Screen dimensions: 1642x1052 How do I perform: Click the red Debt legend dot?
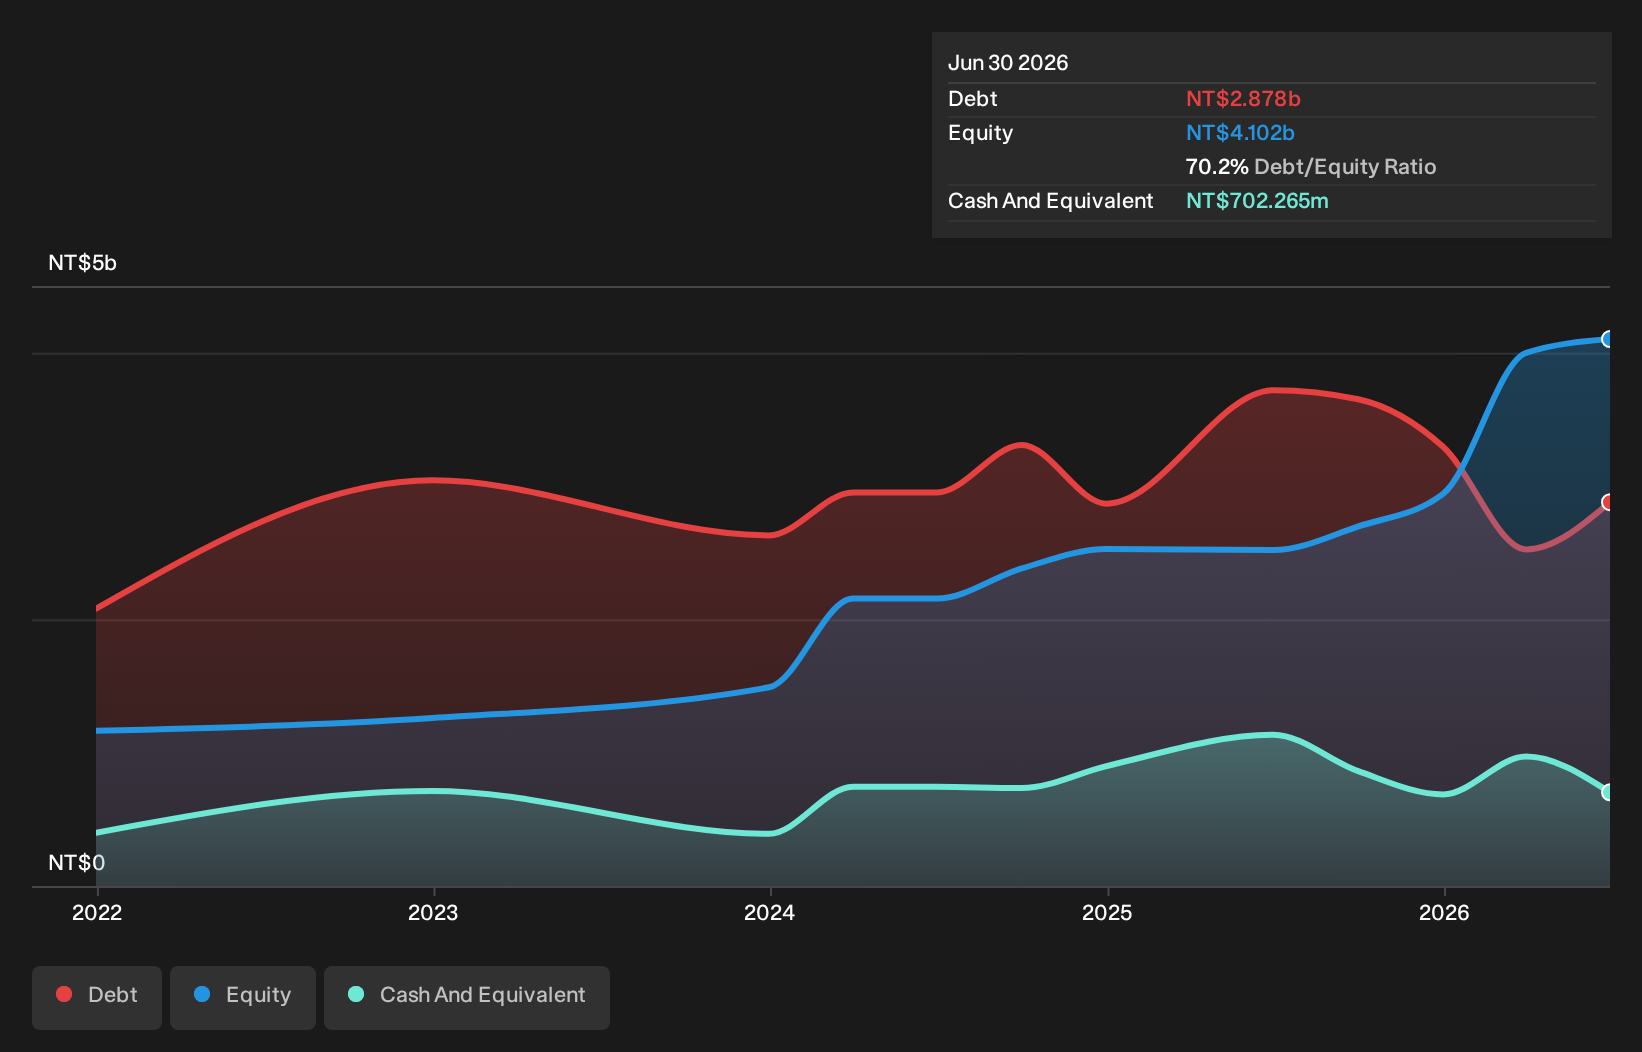click(x=64, y=994)
